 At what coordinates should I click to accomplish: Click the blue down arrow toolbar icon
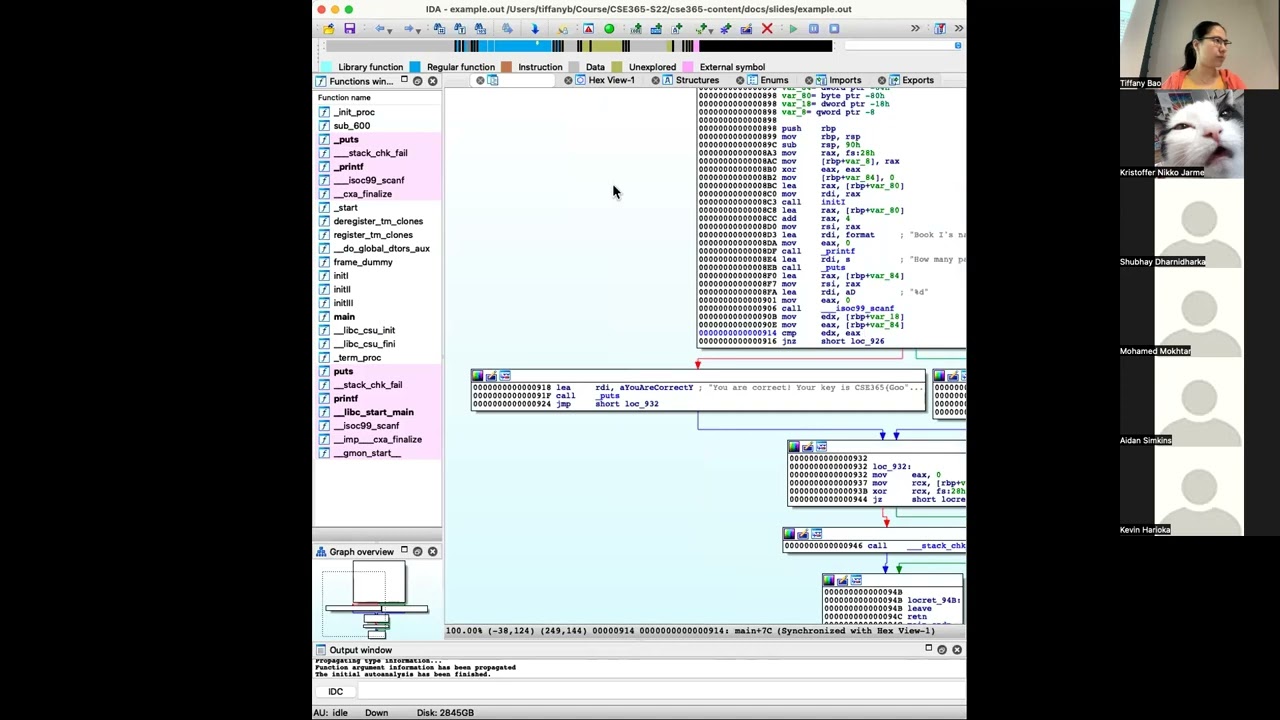[x=534, y=29]
